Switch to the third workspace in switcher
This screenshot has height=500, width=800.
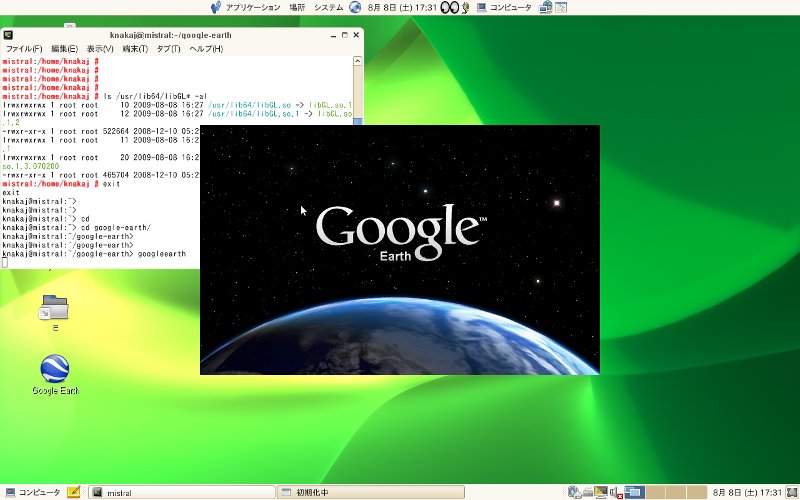676,492
